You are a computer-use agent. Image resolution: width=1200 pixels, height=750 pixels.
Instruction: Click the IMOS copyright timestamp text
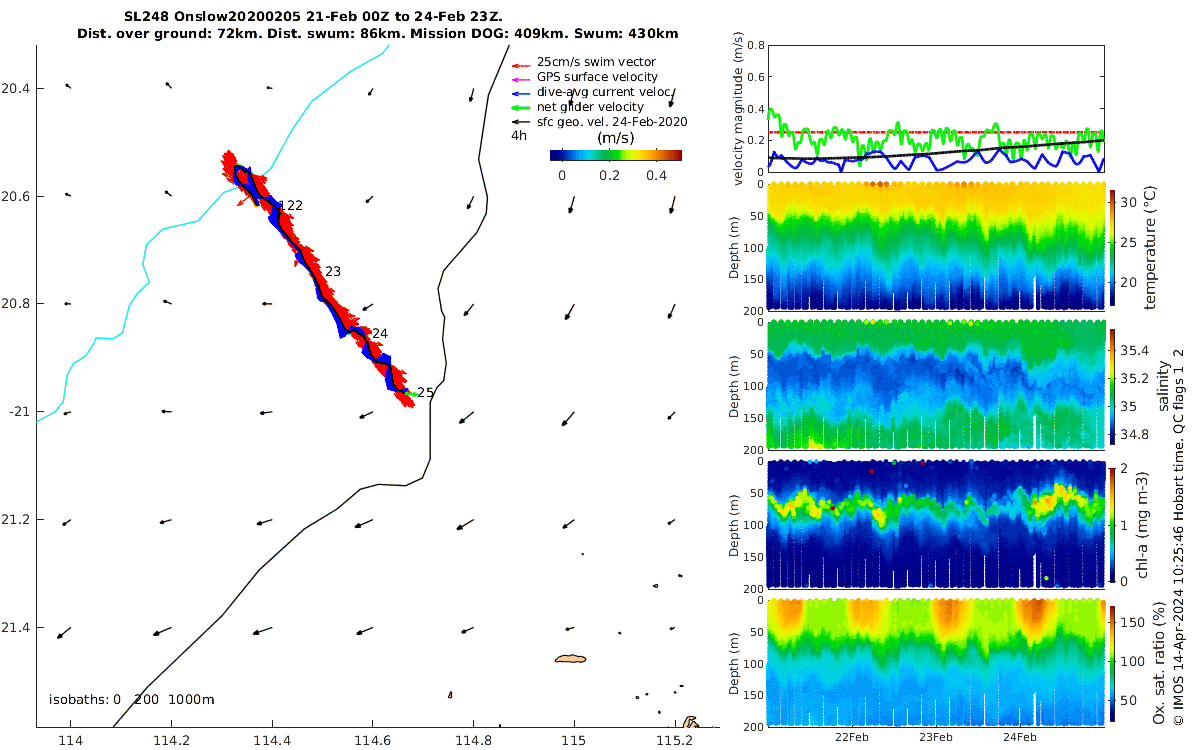tap(1179, 537)
